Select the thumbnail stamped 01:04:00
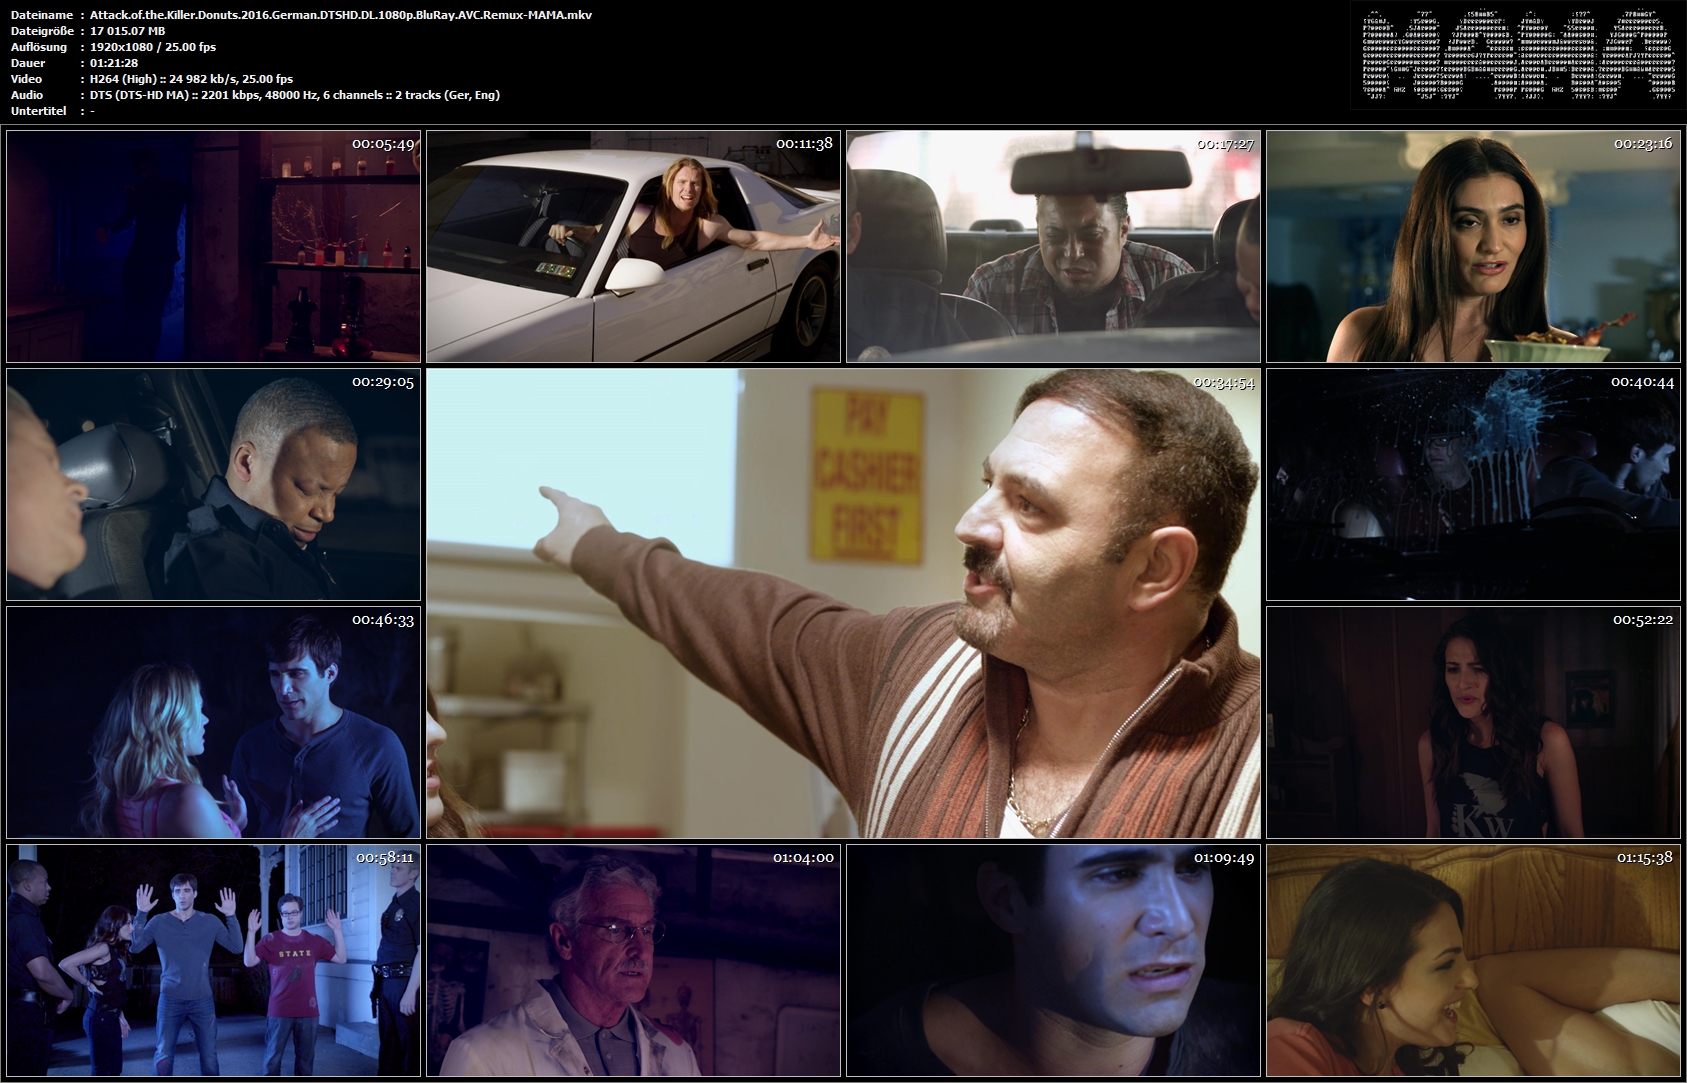1687x1083 pixels. (x=633, y=960)
